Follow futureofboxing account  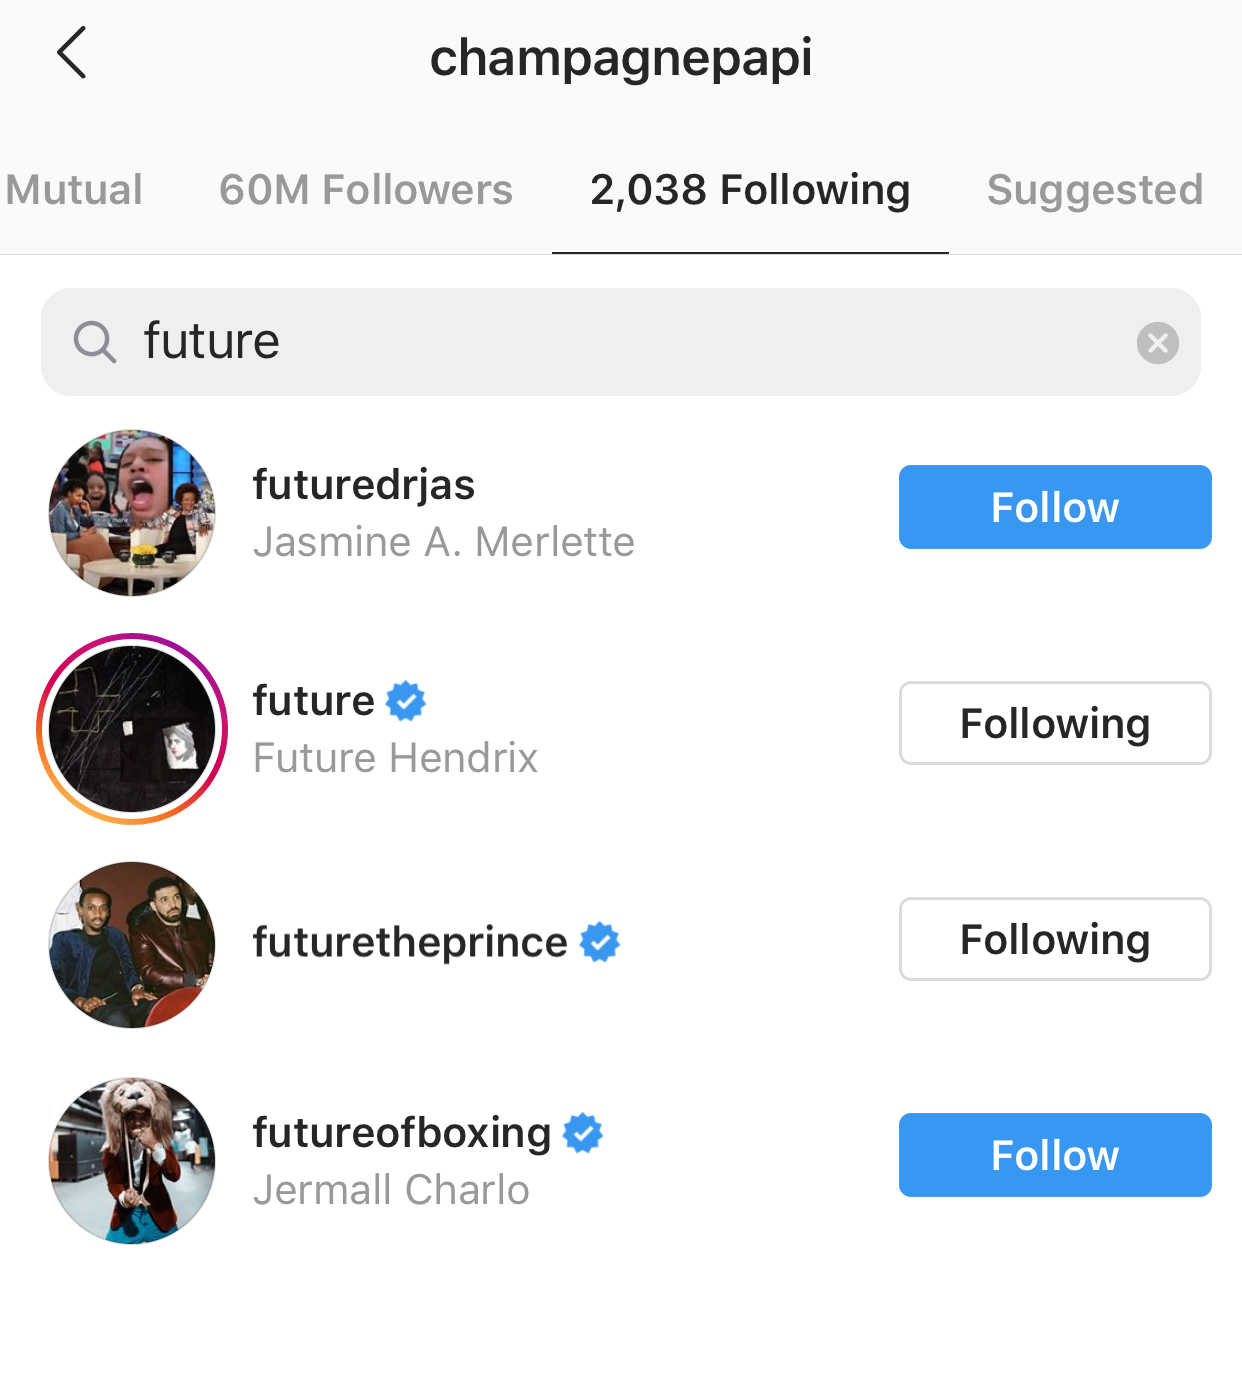[x=1054, y=1155]
